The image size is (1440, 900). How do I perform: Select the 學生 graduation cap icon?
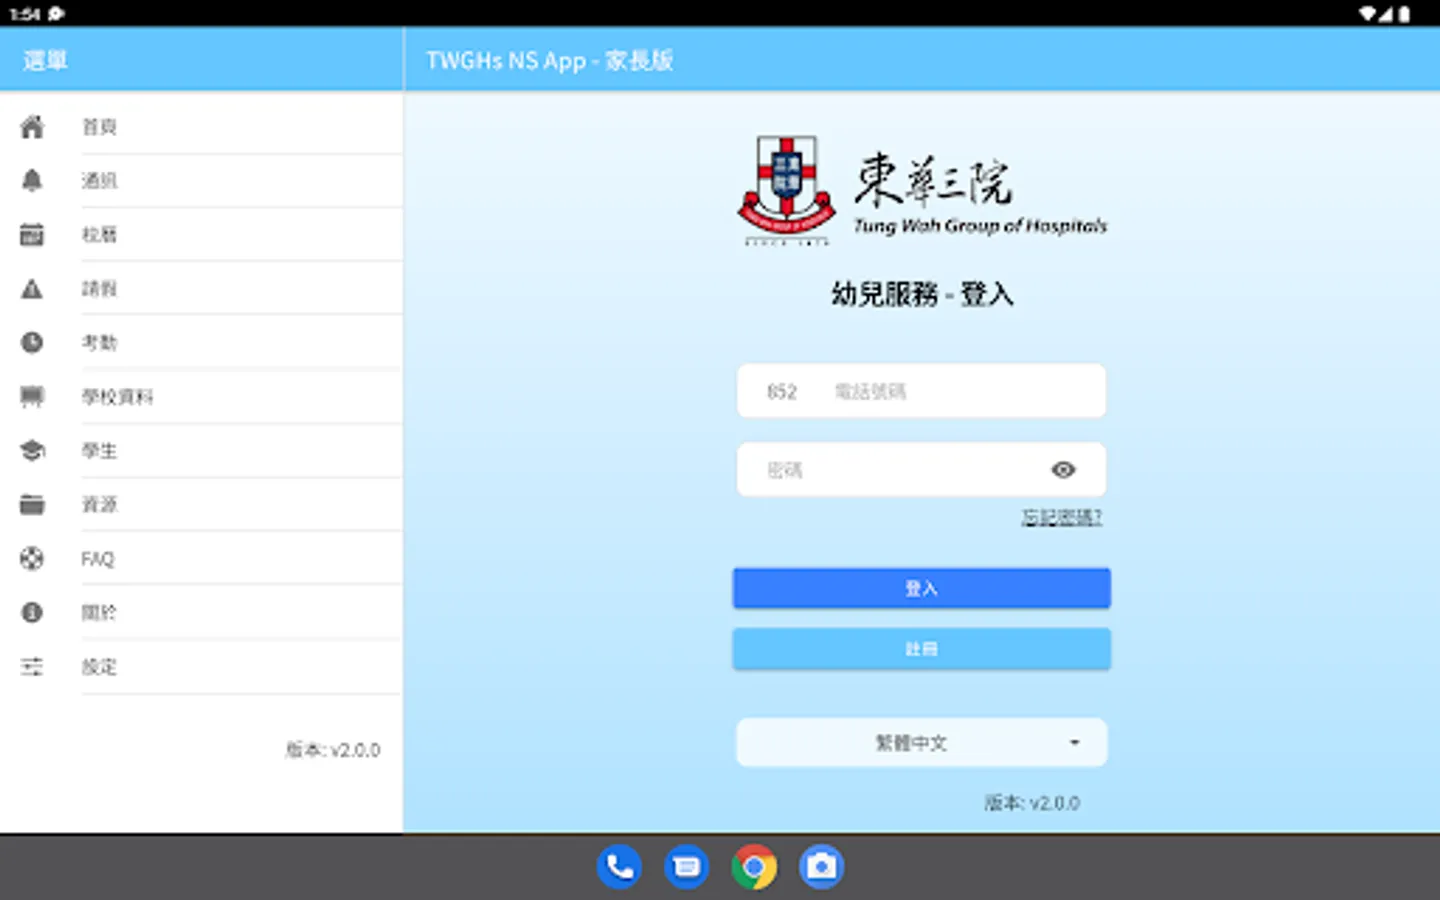tap(32, 451)
